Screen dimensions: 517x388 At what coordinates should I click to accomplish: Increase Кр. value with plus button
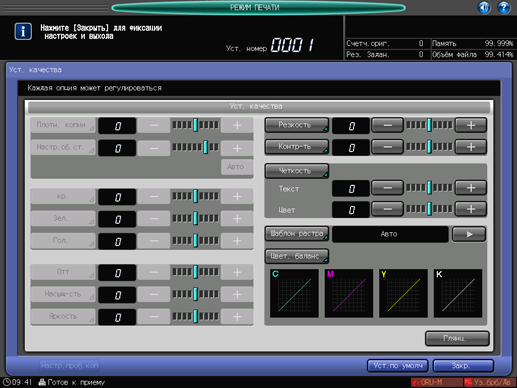(237, 197)
